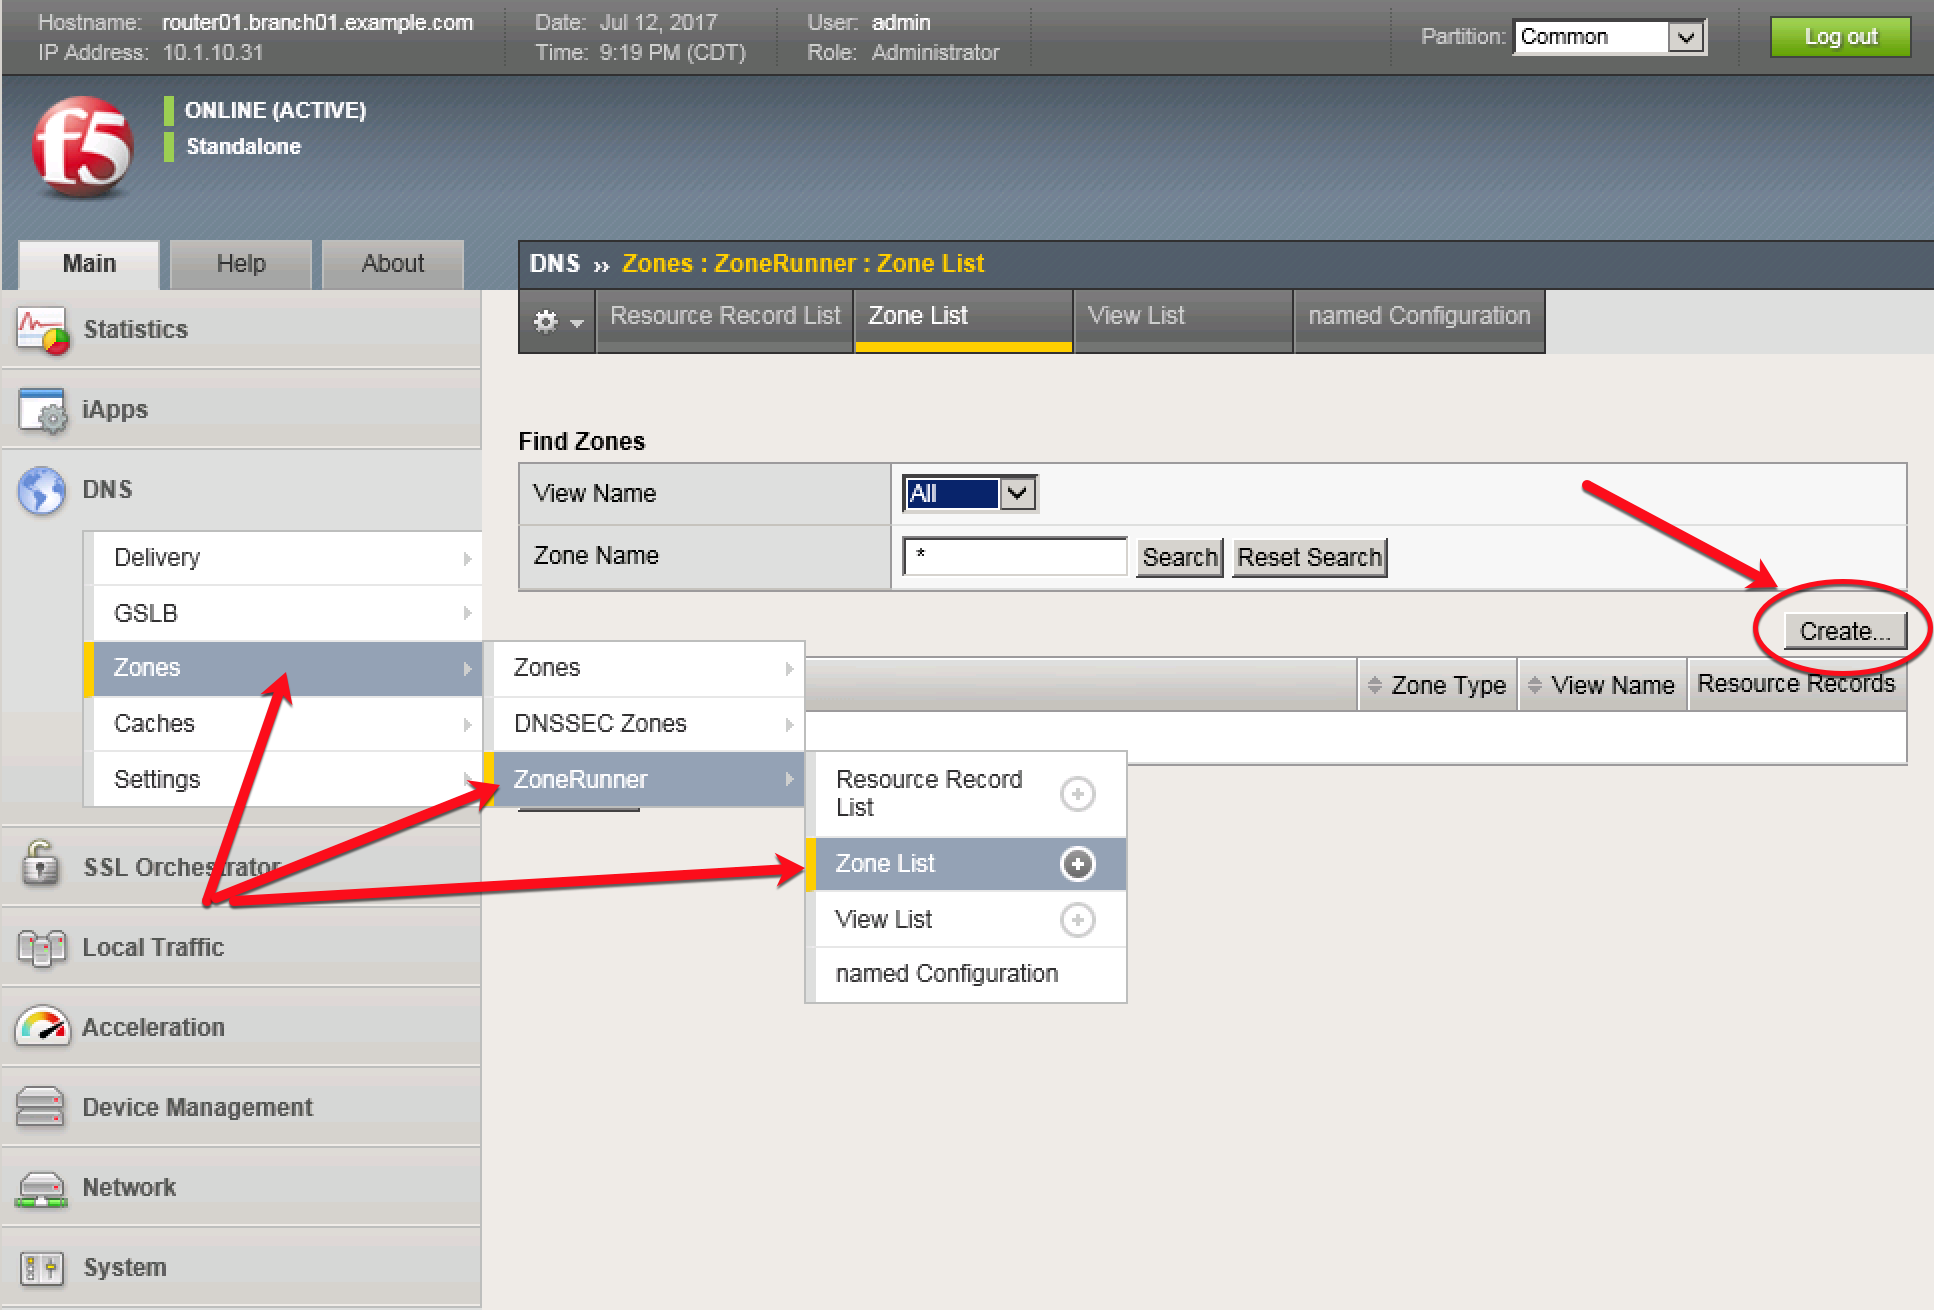Viewport: 1934px width, 1310px height.
Task: Click the Local Traffic servers icon
Action: coord(42,947)
